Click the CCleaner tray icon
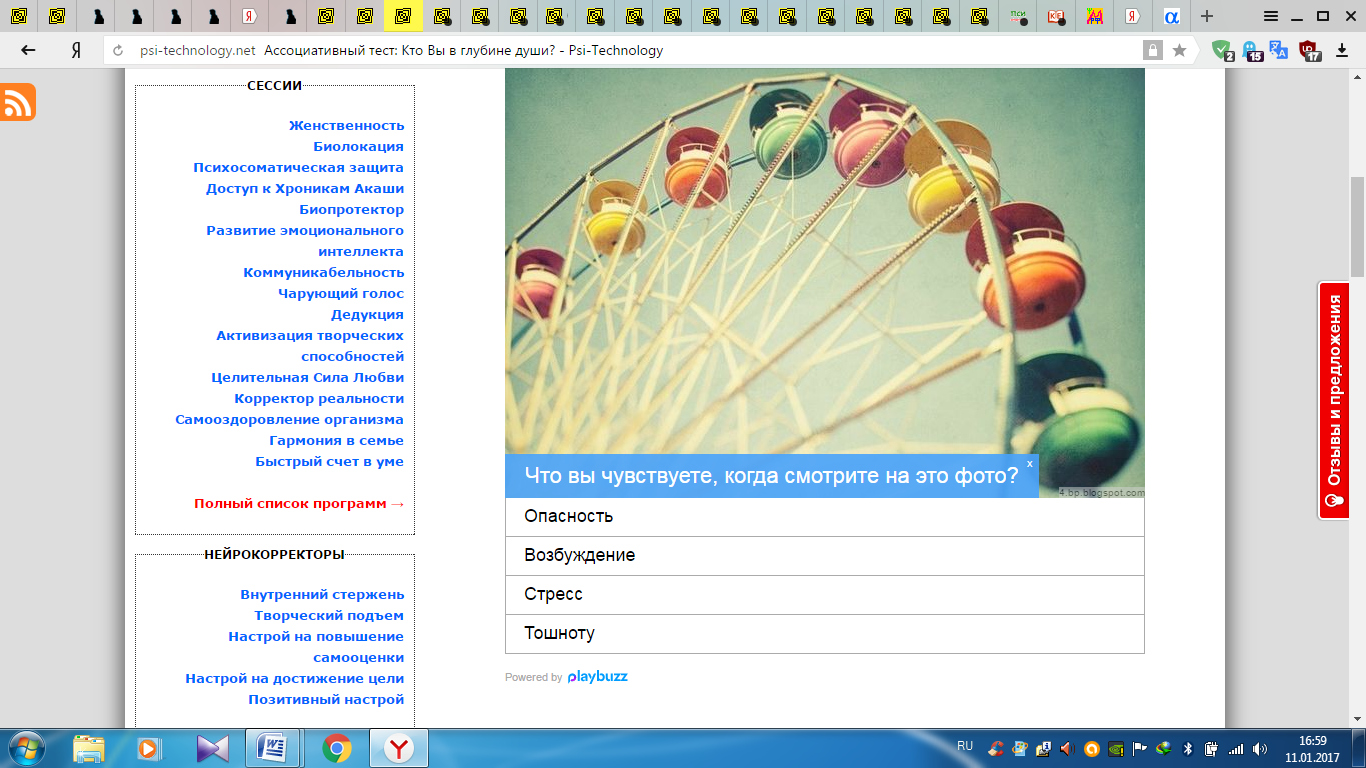1366x768 pixels. click(x=996, y=748)
